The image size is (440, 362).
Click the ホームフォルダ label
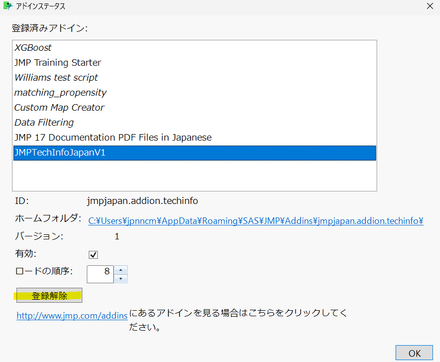(x=48, y=218)
